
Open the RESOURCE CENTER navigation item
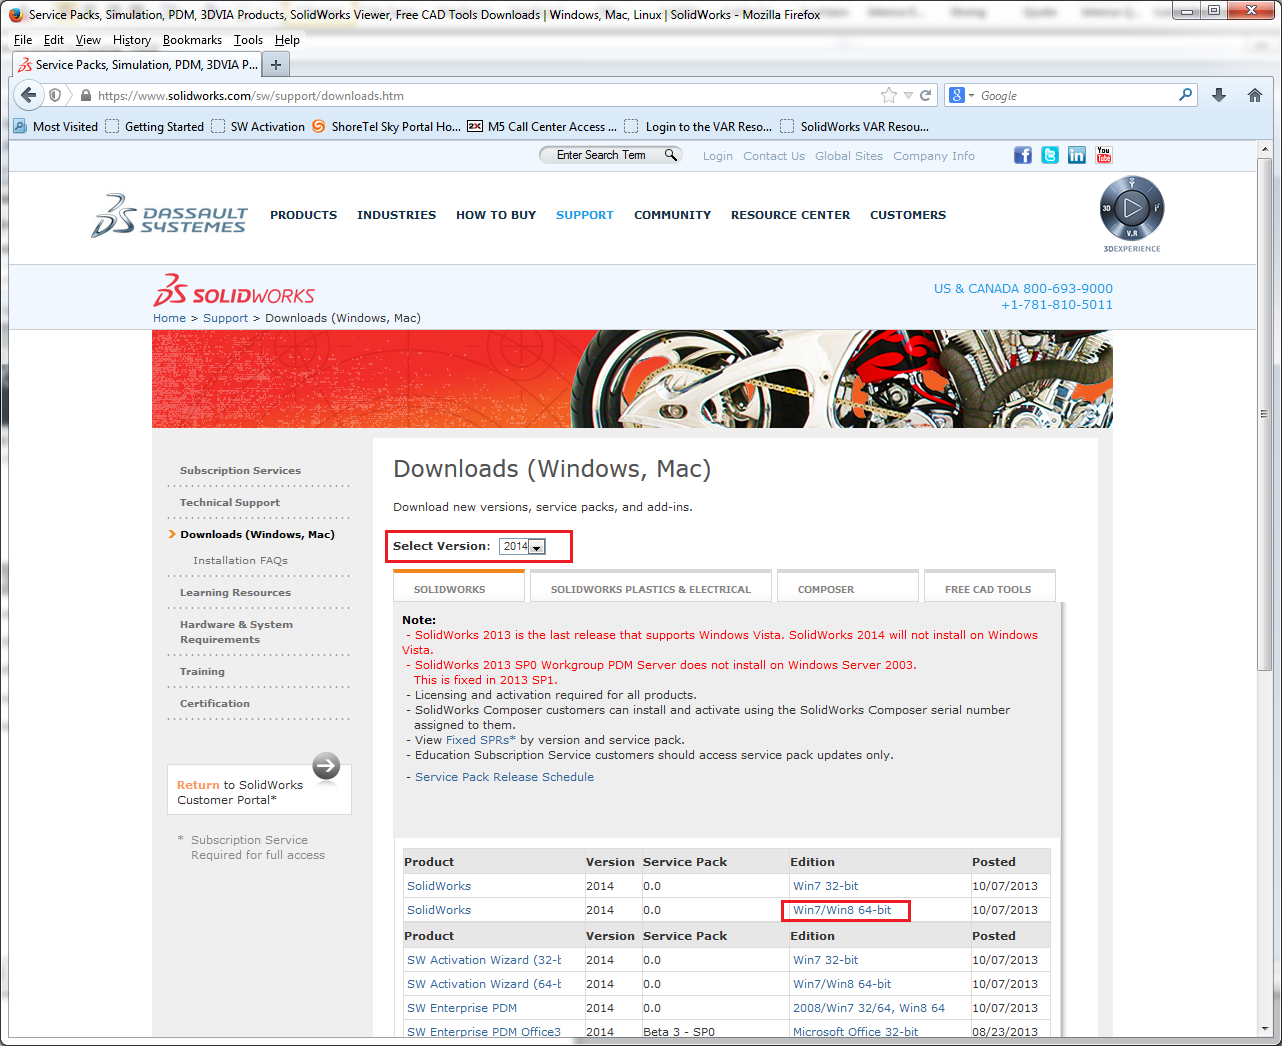pyautogui.click(x=790, y=215)
